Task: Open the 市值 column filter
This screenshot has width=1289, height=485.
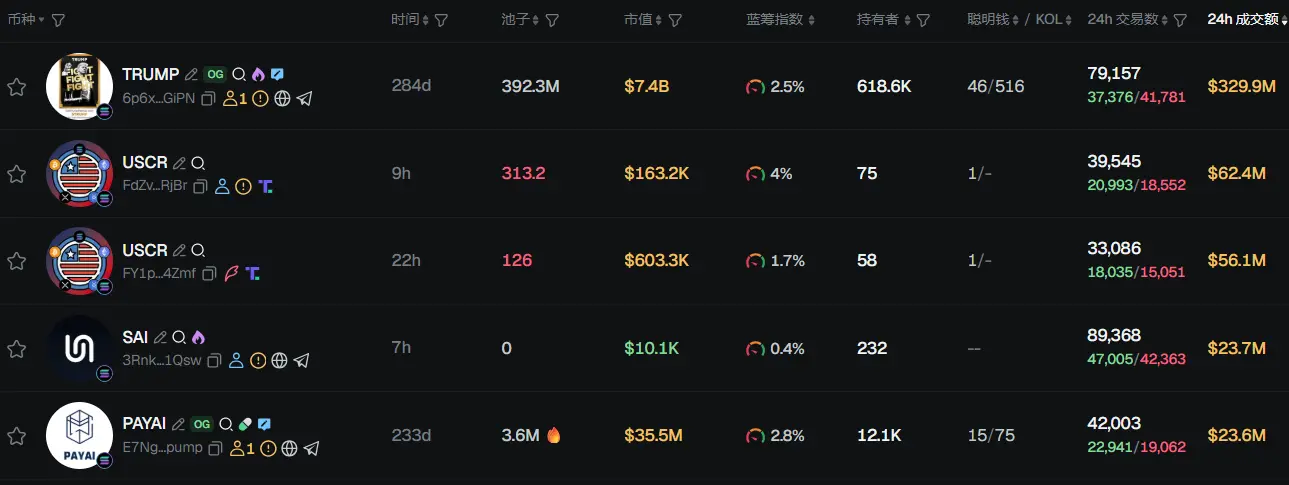Action: [x=676, y=20]
